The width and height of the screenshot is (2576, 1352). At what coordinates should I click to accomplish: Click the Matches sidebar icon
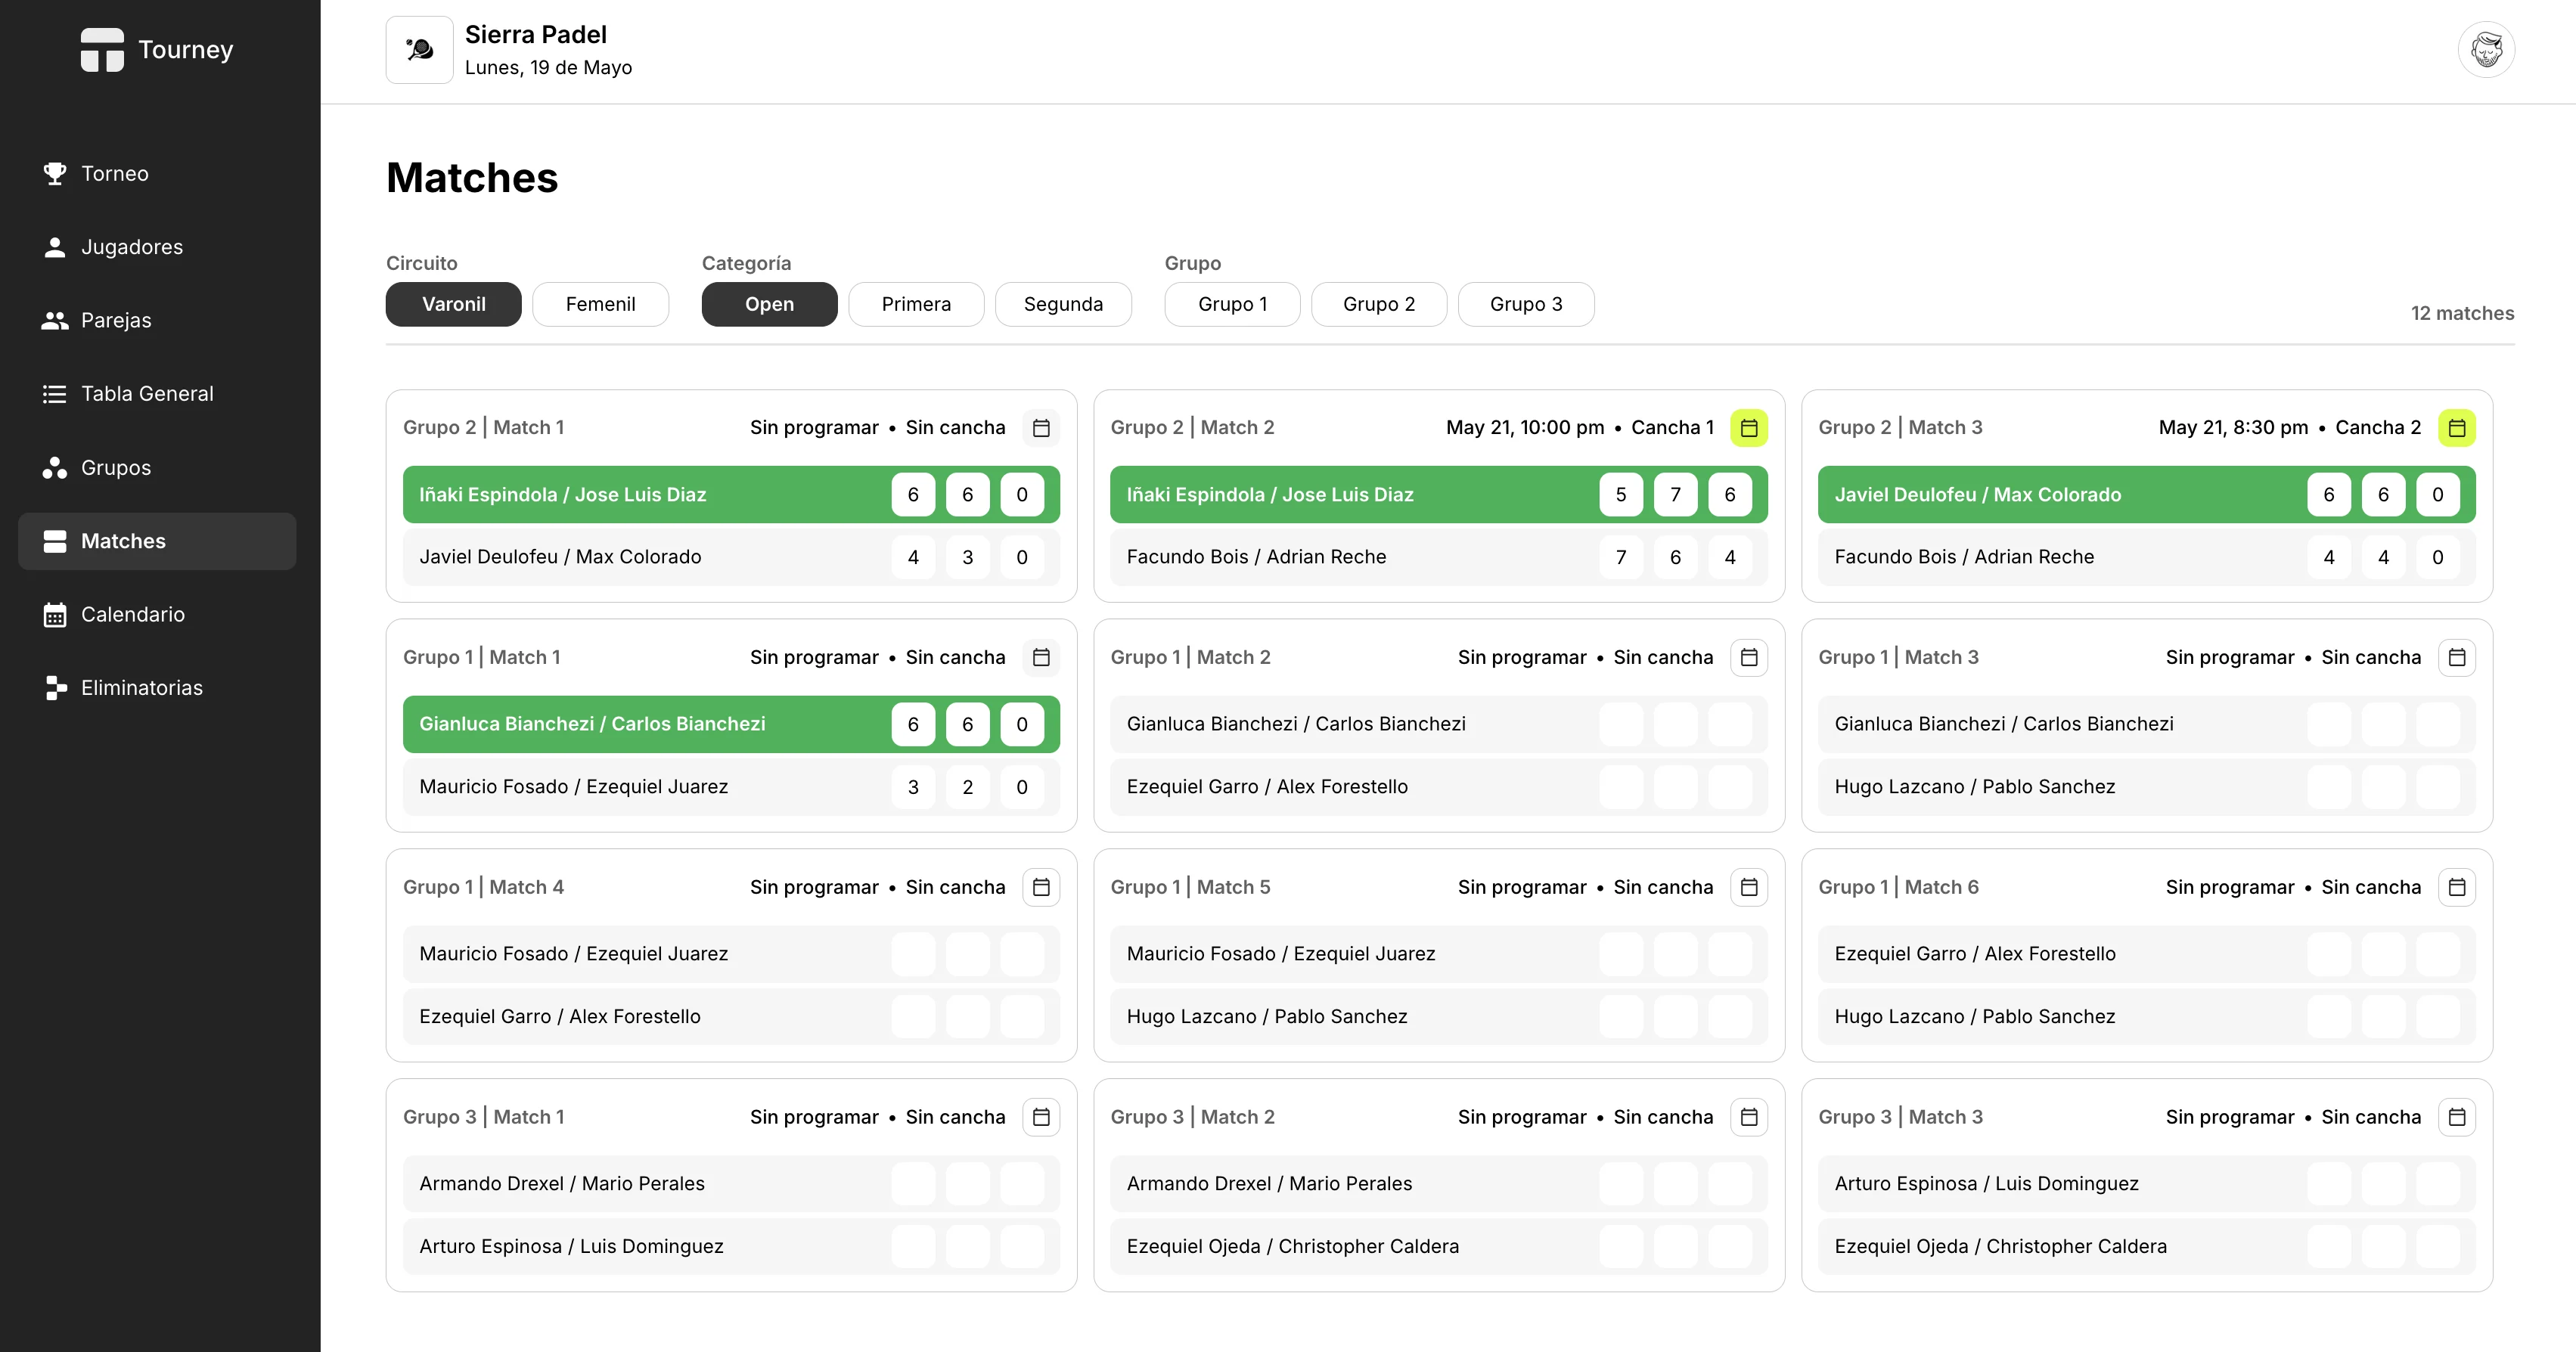point(55,541)
